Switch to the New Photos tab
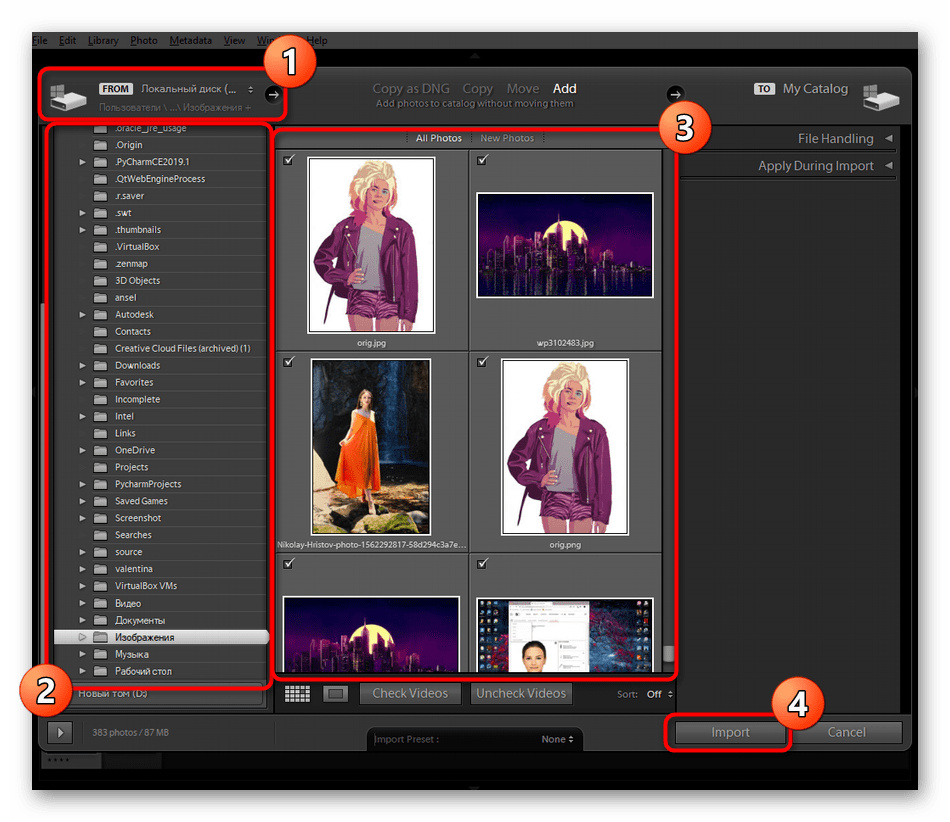Screen dimensions: 950x822 (x=506, y=138)
